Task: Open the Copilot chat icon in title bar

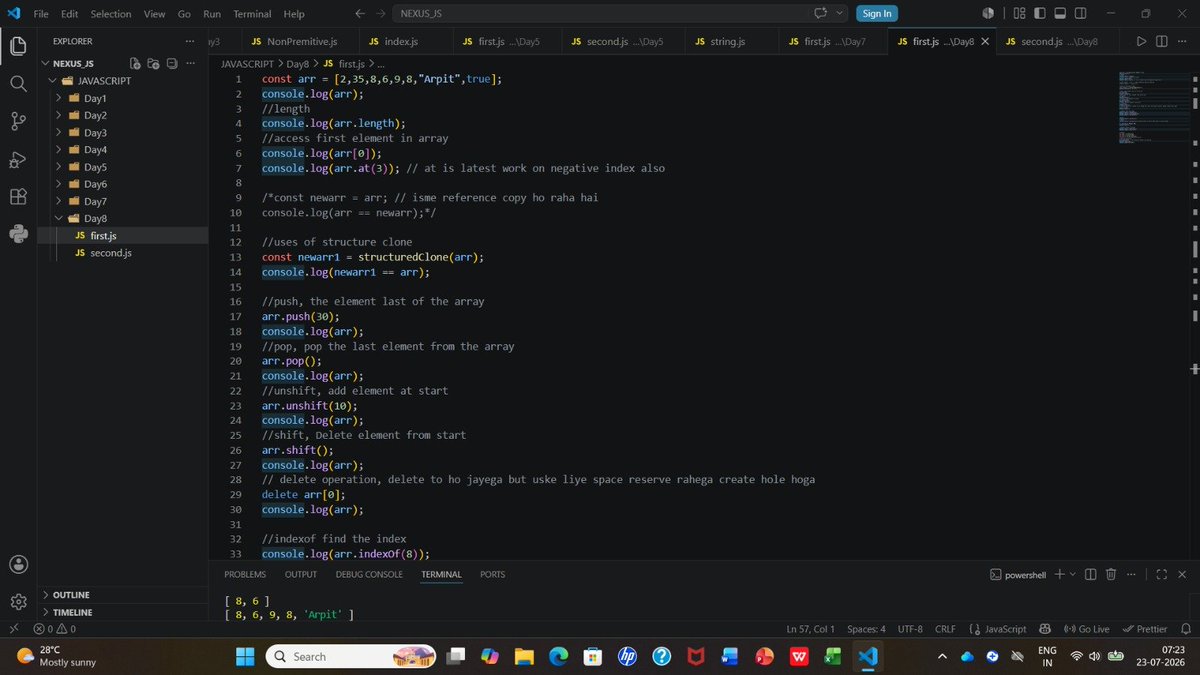Action: tap(821, 13)
